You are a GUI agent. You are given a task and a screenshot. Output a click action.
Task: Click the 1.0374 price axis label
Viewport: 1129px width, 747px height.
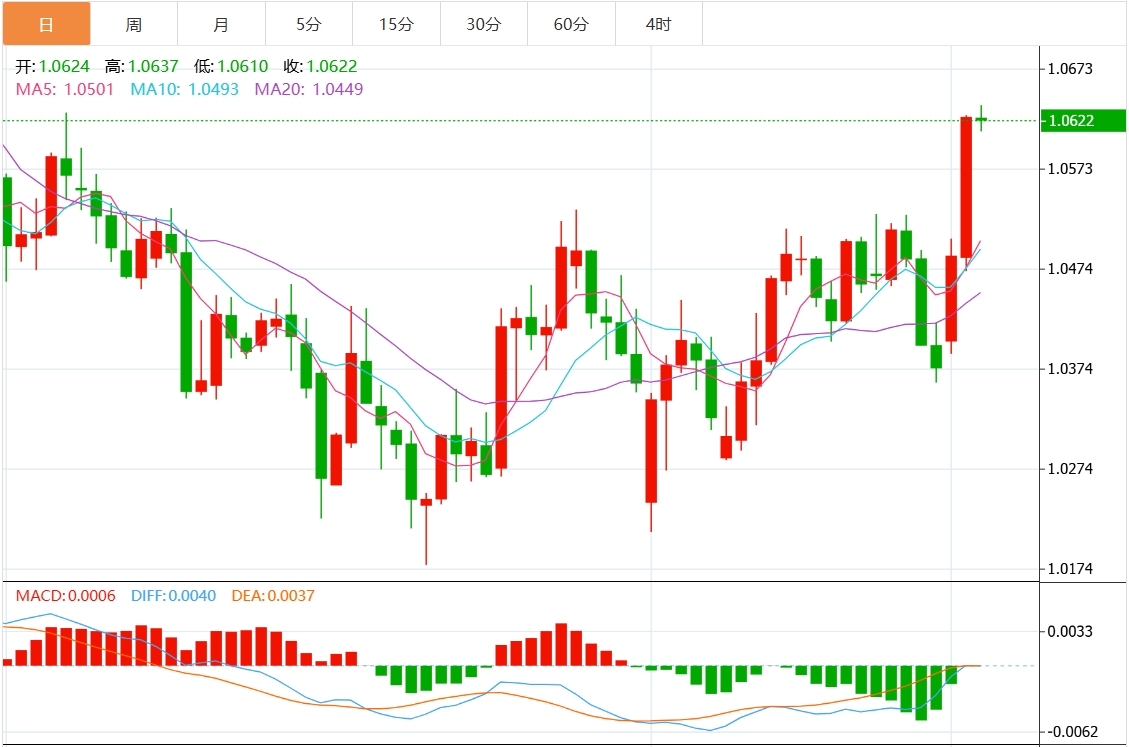1070,369
